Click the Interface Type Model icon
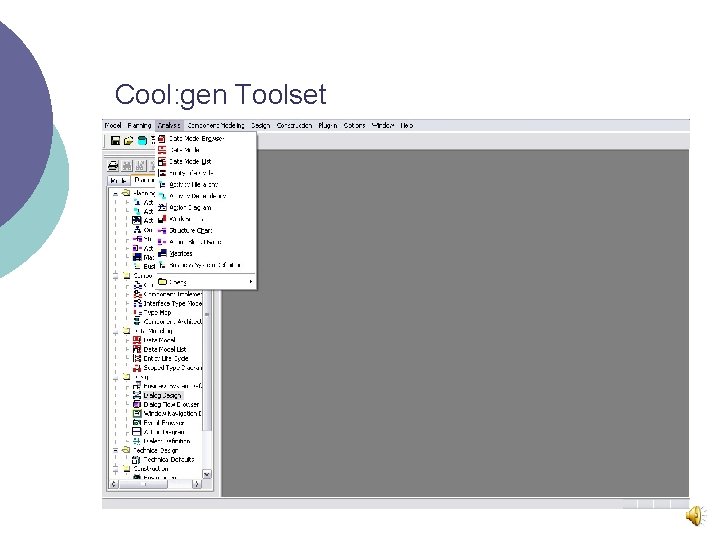Image resolution: width=720 pixels, height=540 pixels. (x=137, y=304)
